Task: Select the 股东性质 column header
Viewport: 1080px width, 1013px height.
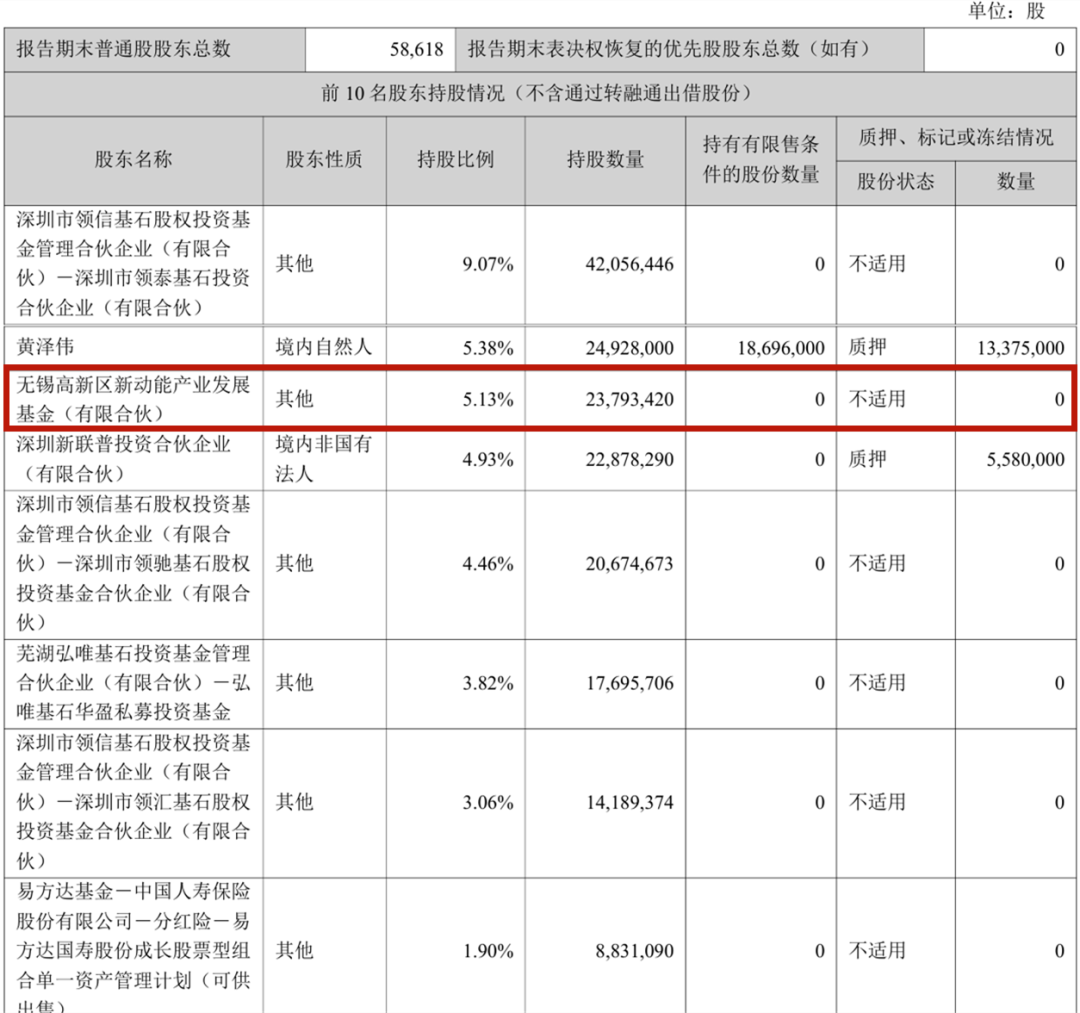Action: pyautogui.click(x=323, y=160)
